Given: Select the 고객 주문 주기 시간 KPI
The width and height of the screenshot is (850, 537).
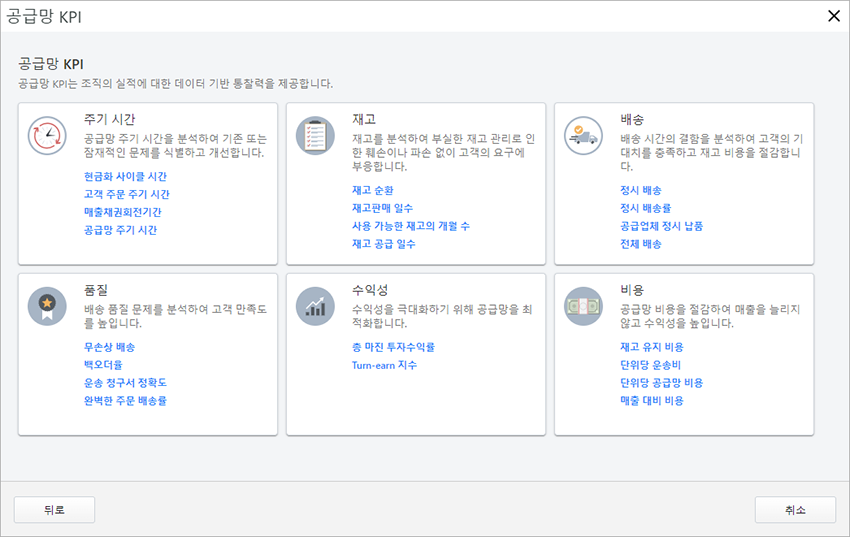Looking at the screenshot, I should (x=127, y=194).
